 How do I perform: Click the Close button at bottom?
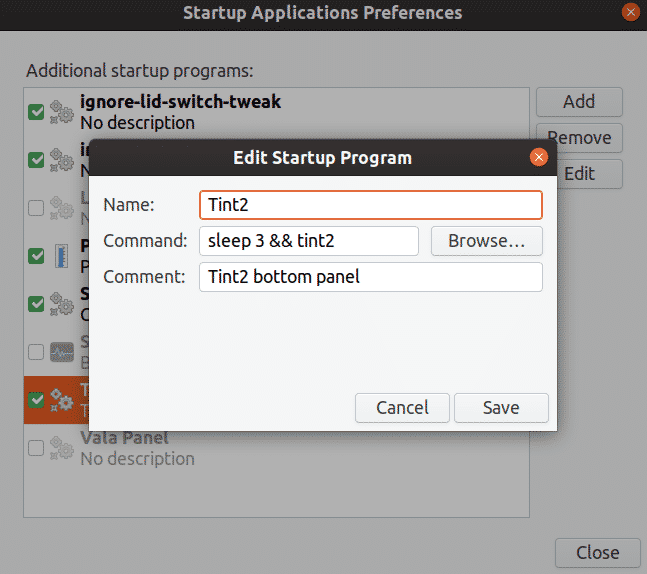tap(596, 552)
